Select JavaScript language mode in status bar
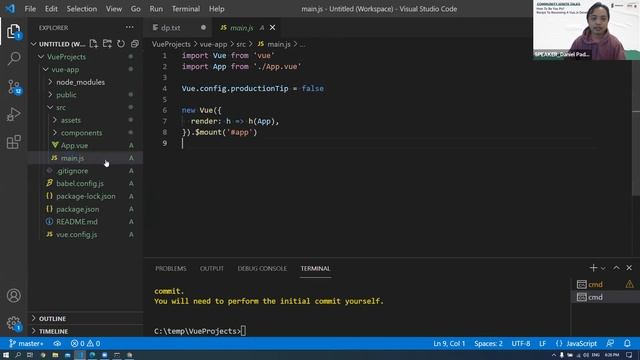Viewport: 640px width, 360px height. [x=576, y=344]
